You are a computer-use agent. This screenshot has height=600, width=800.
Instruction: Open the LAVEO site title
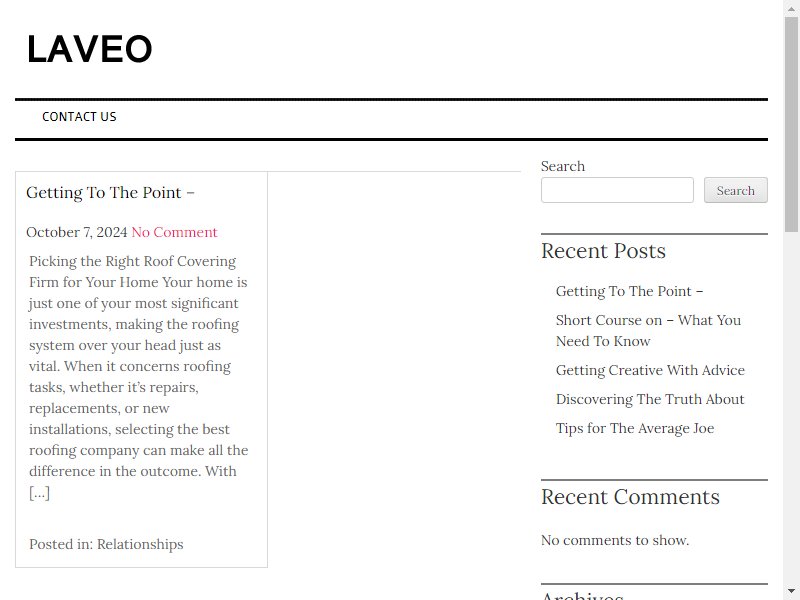click(x=89, y=49)
